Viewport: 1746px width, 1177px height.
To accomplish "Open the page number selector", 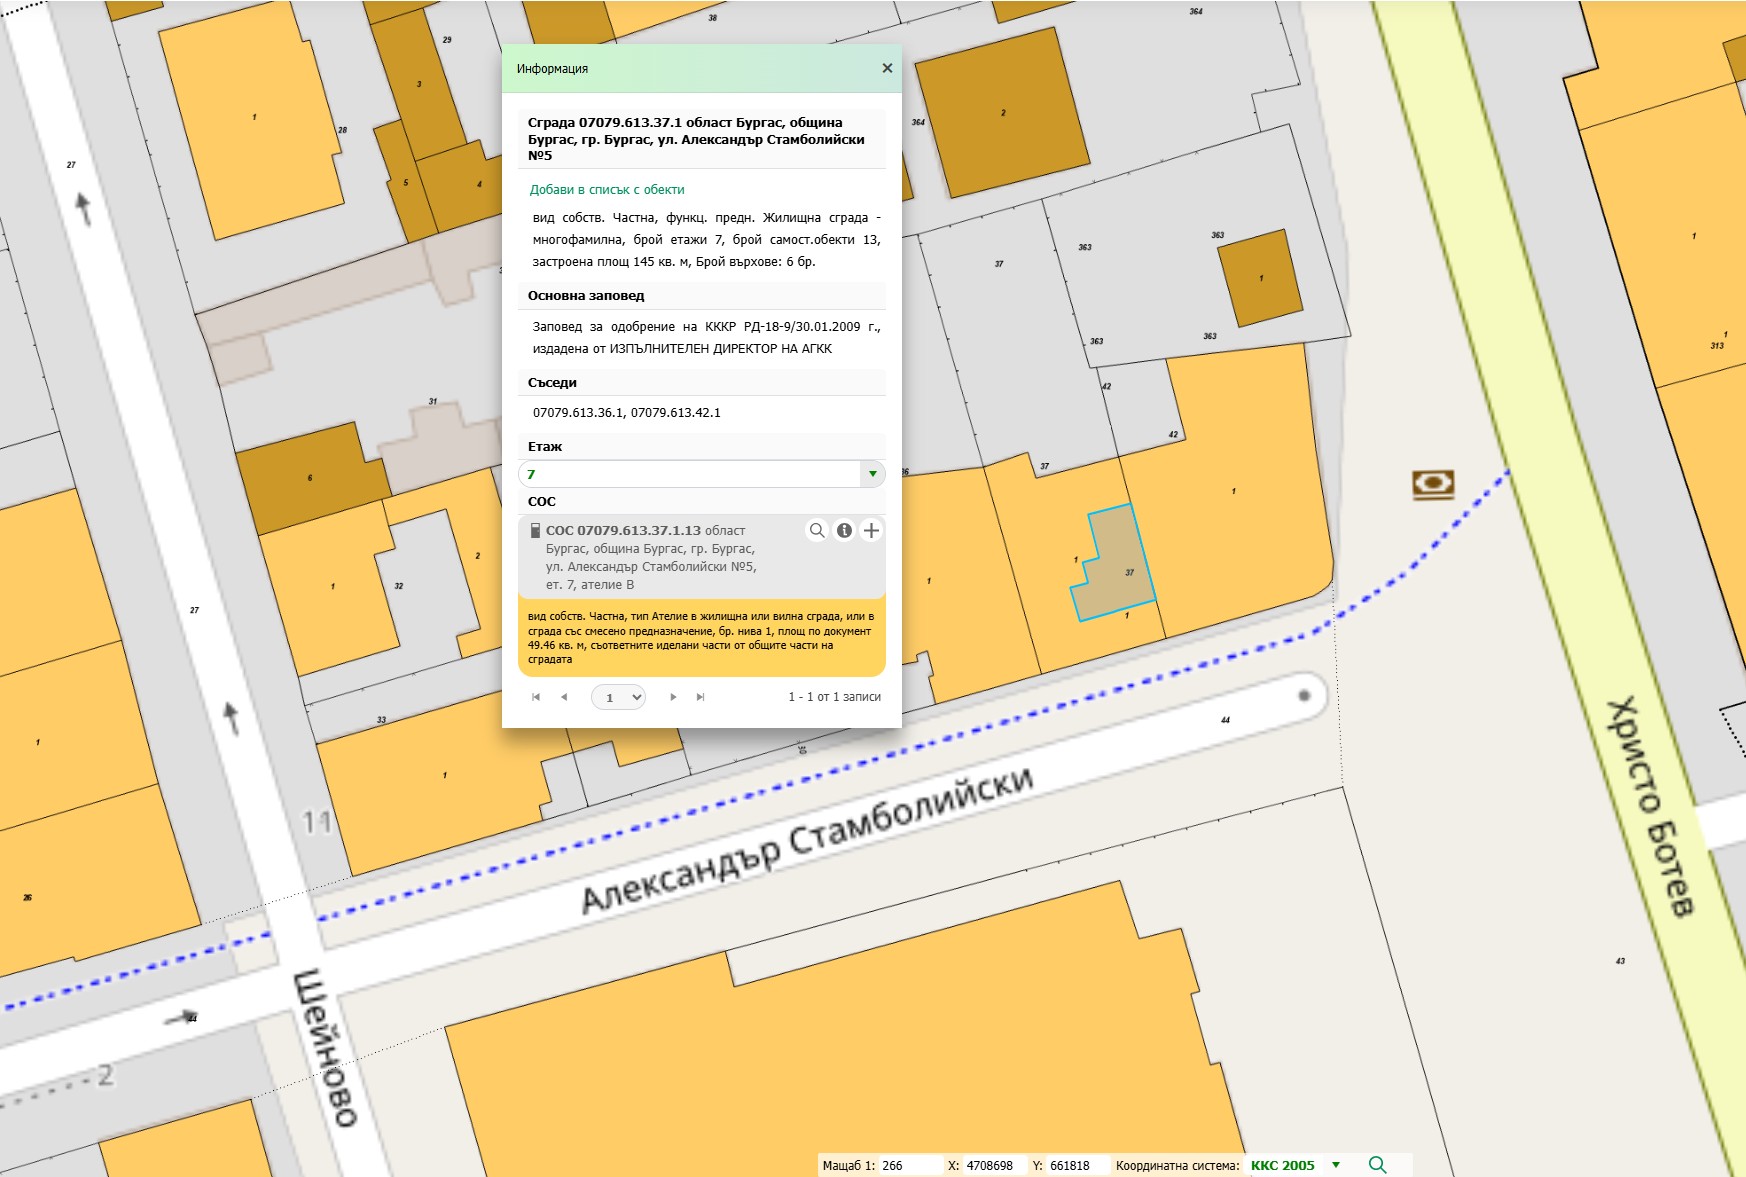I will click(618, 697).
